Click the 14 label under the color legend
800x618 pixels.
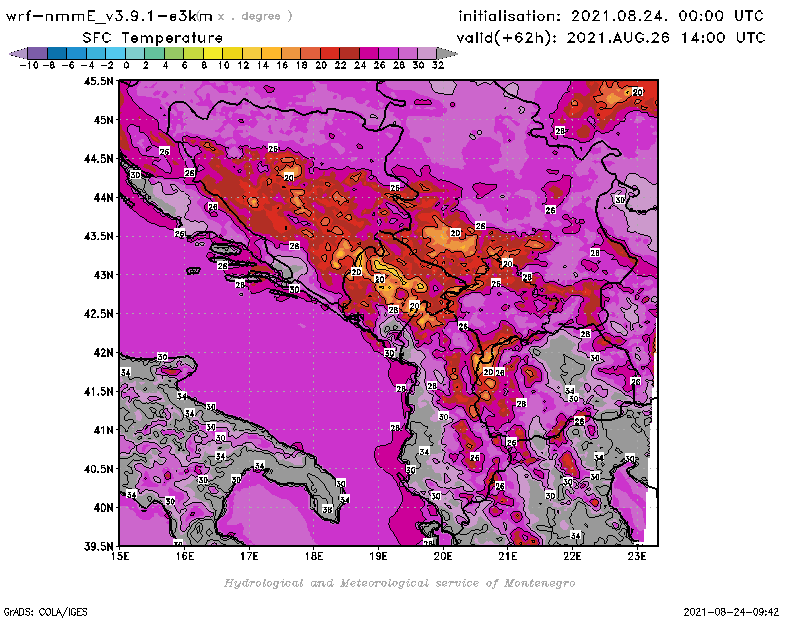point(262,65)
